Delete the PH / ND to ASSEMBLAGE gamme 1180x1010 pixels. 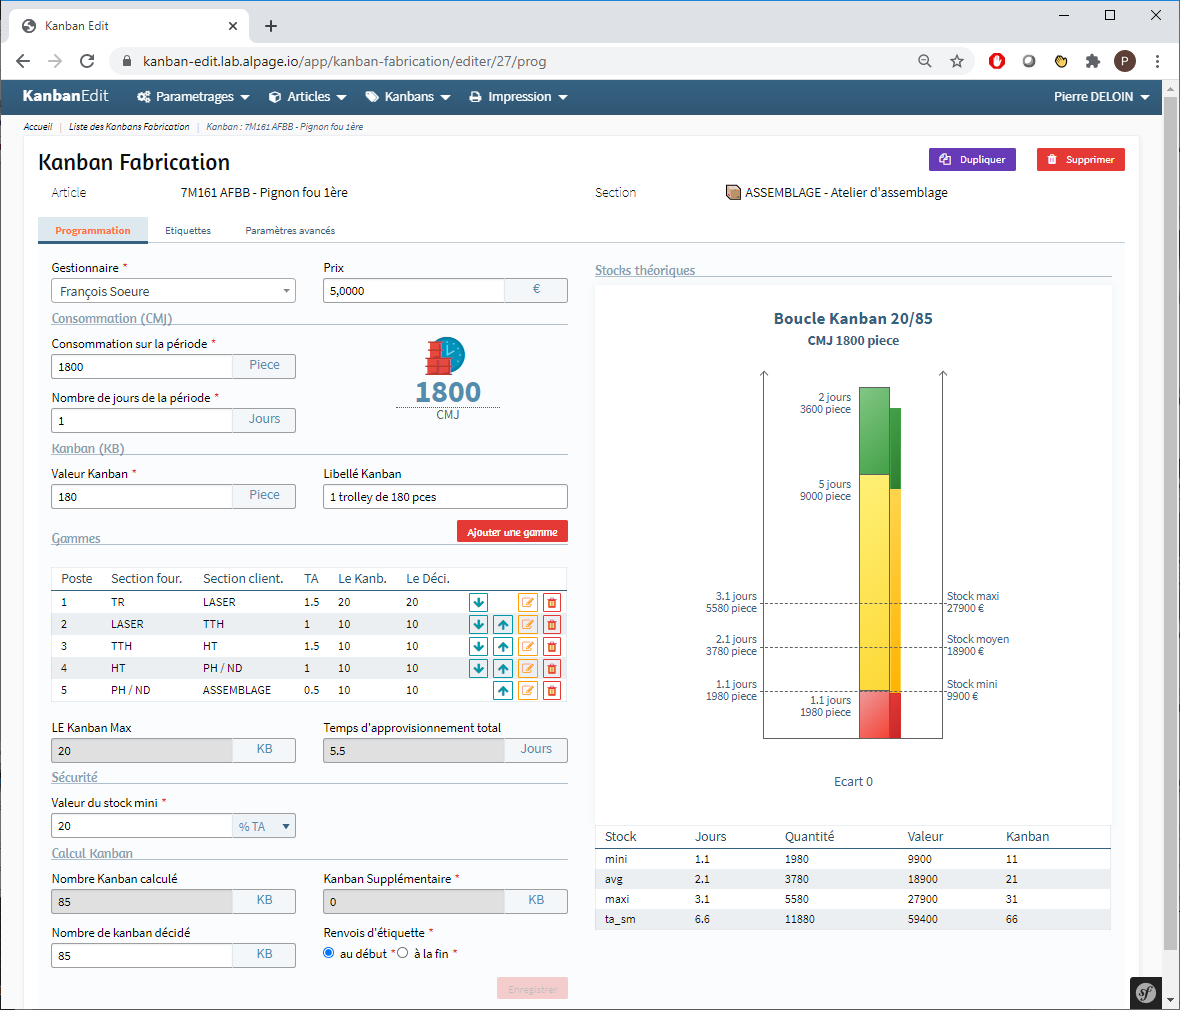click(551, 690)
